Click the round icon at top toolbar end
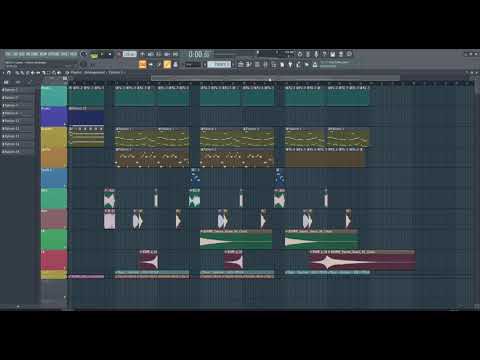The height and width of the screenshot is (360, 480). 349,54
